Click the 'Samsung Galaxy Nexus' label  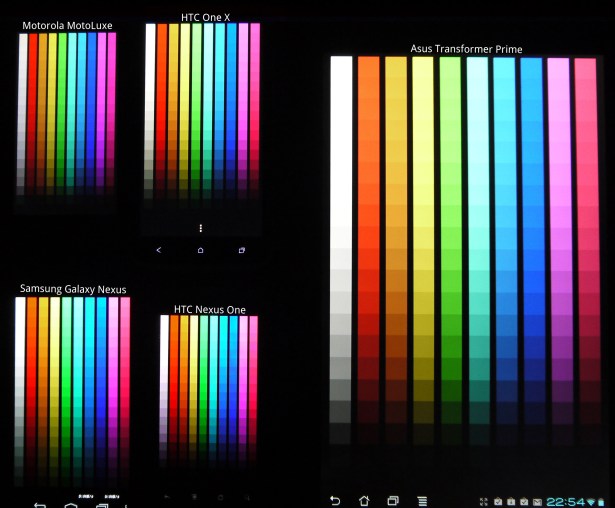[x=73, y=289]
